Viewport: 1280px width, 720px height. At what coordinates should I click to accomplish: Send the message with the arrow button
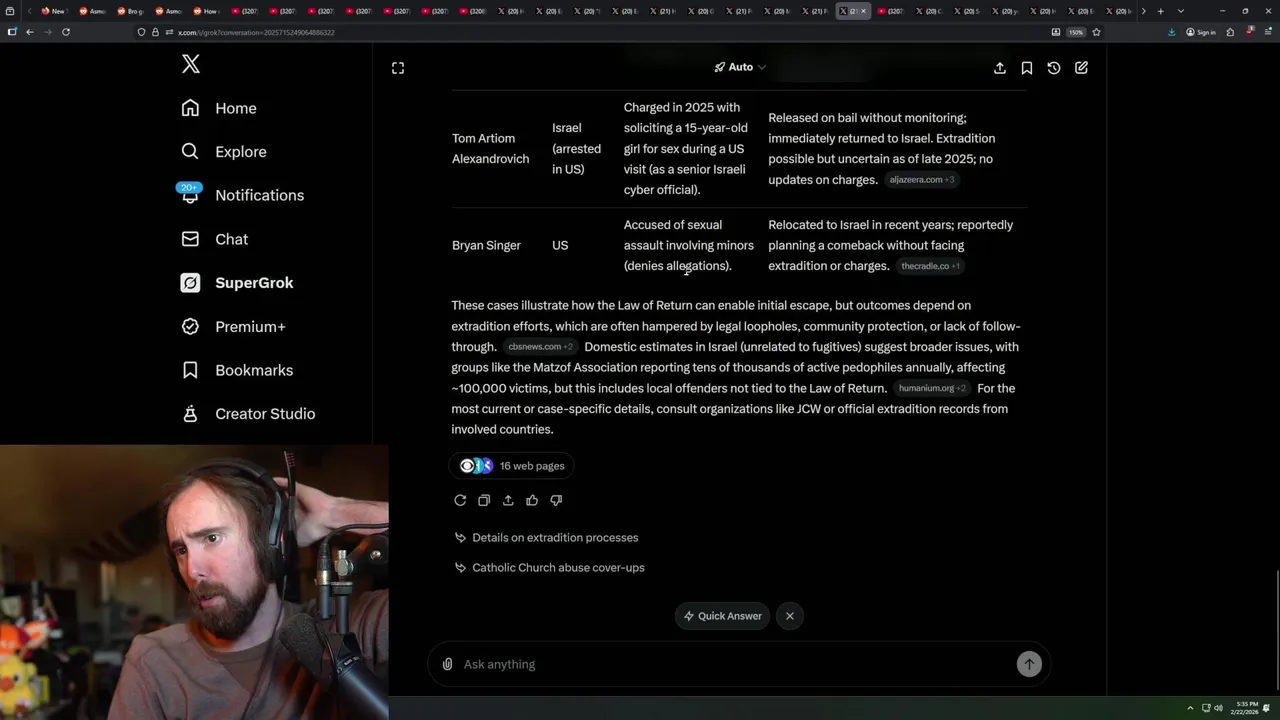[x=1029, y=664]
